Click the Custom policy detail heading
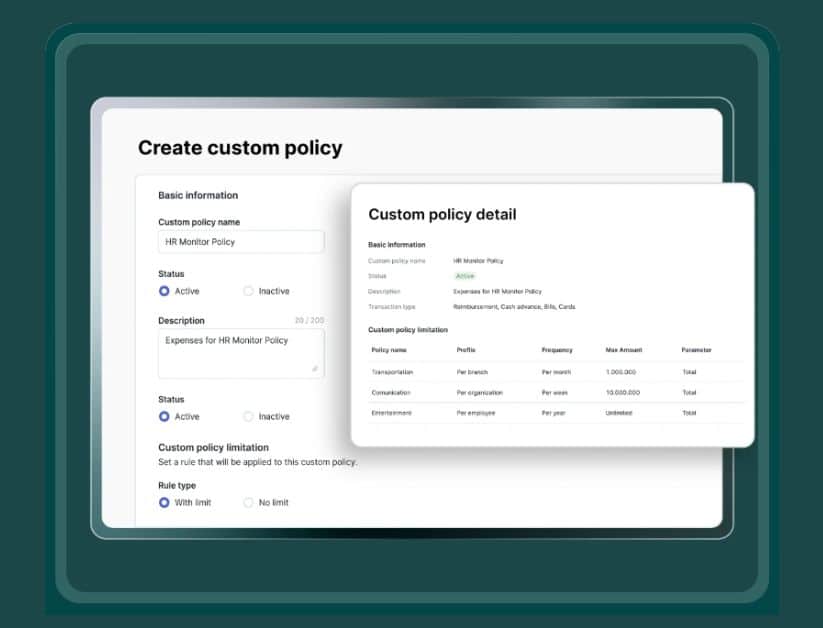Viewport: 823px width, 628px height. pos(442,214)
